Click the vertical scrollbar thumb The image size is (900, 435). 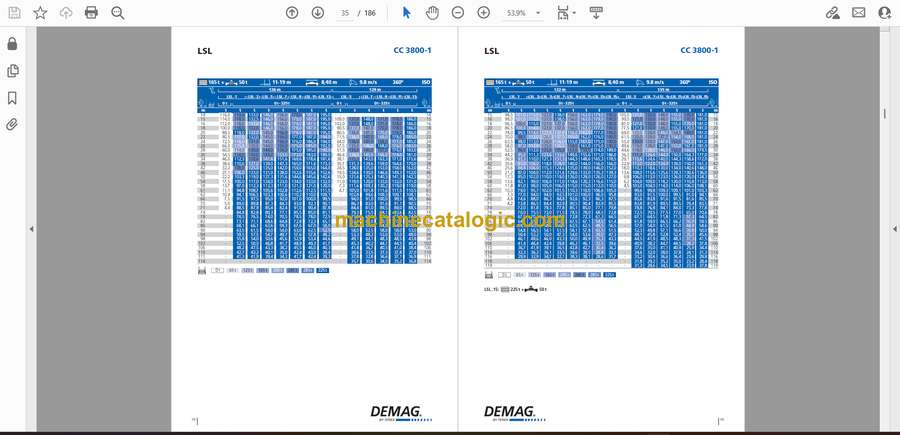pos(885,114)
